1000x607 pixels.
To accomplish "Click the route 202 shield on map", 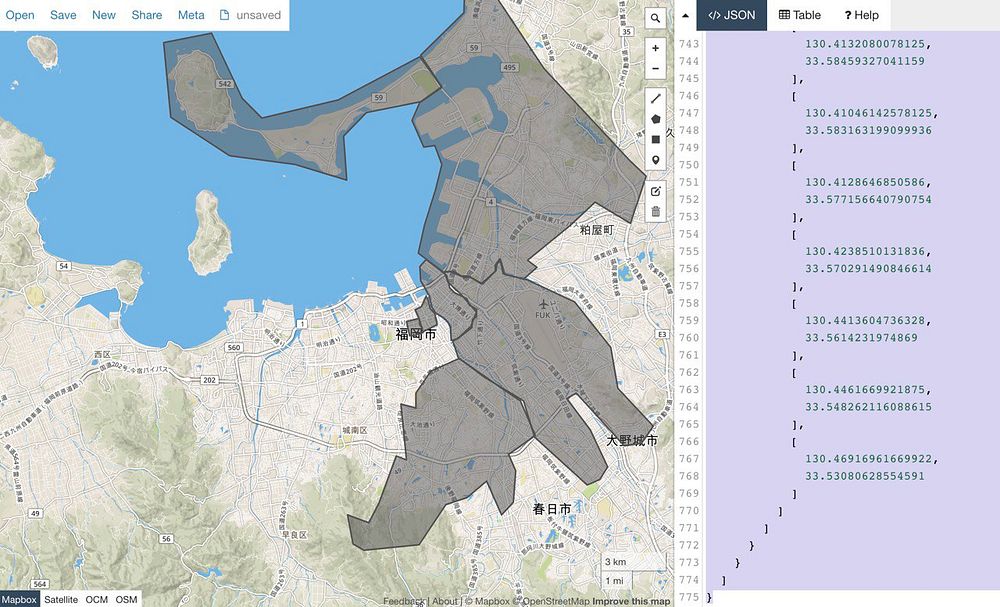I will click(x=209, y=380).
